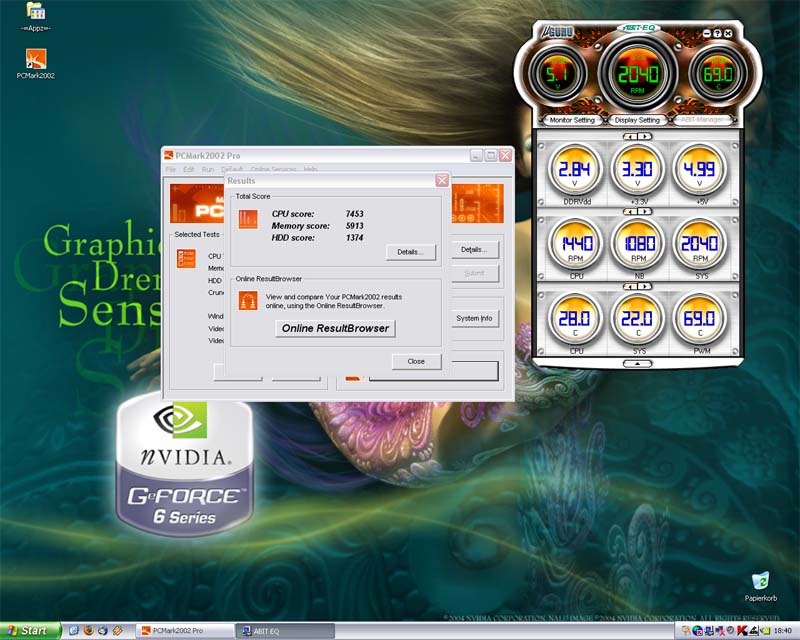Select the HDD score 1374 text
This screenshot has height=640, width=800.
click(317, 238)
